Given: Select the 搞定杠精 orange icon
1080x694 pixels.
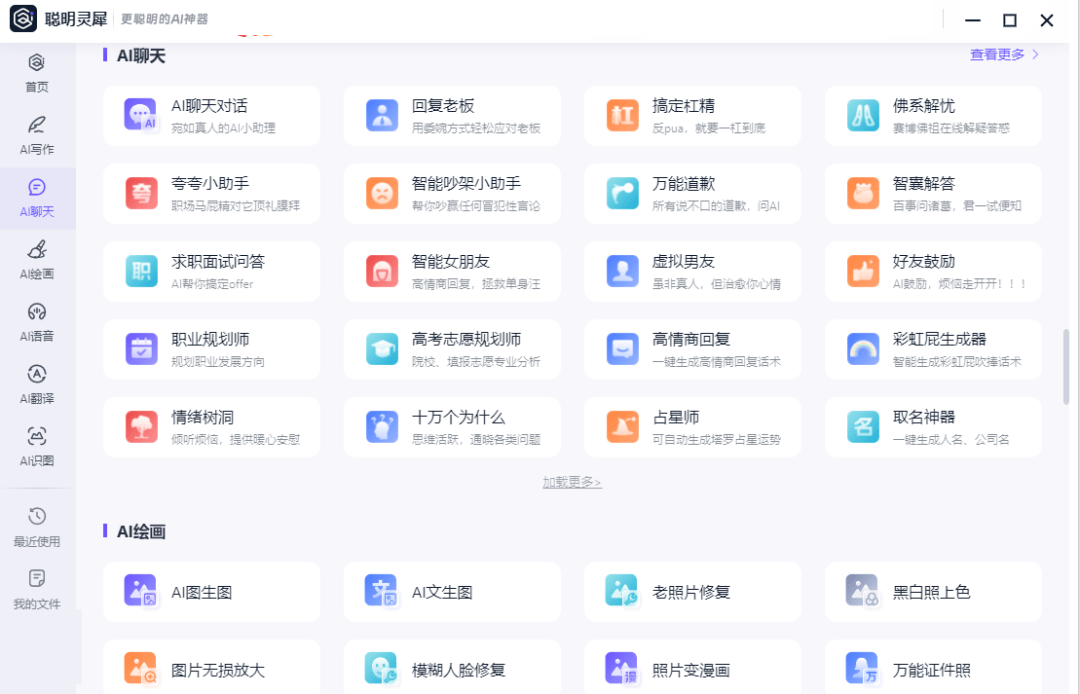Looking at the screenshot, I should (x=622, y=115).
